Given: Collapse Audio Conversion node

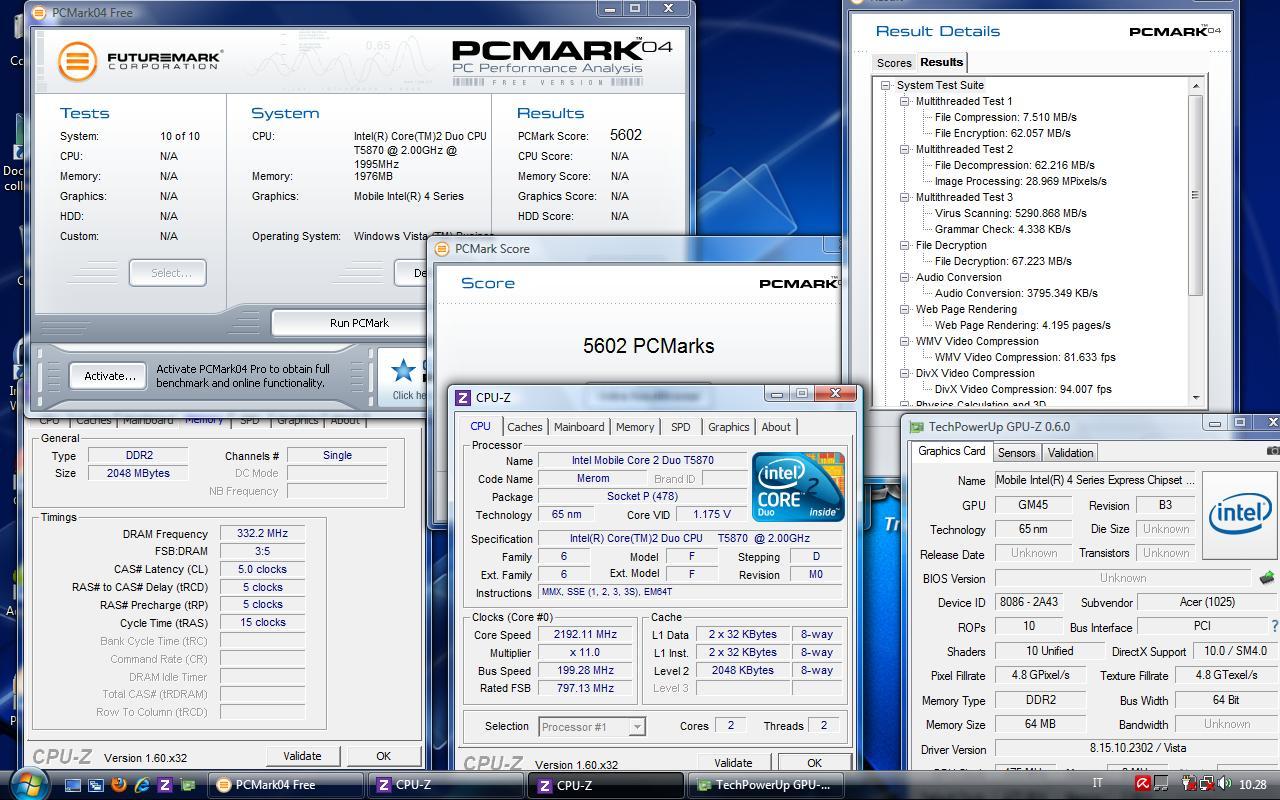Looking at the screenshot, I should click(904, 277).
